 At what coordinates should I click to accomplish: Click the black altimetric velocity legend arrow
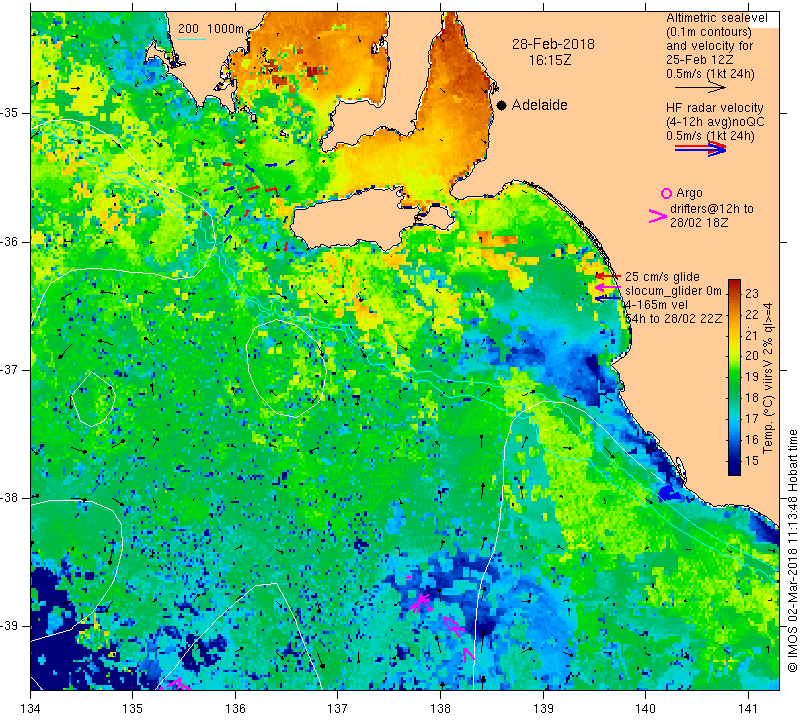pos(700,88)
